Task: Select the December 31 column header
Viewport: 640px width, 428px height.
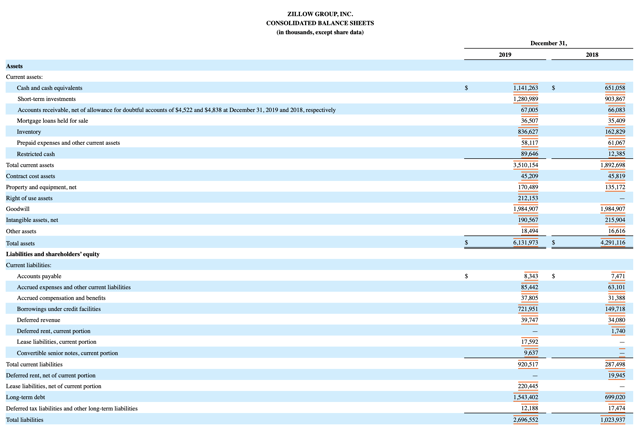Action: coord(548,43)
